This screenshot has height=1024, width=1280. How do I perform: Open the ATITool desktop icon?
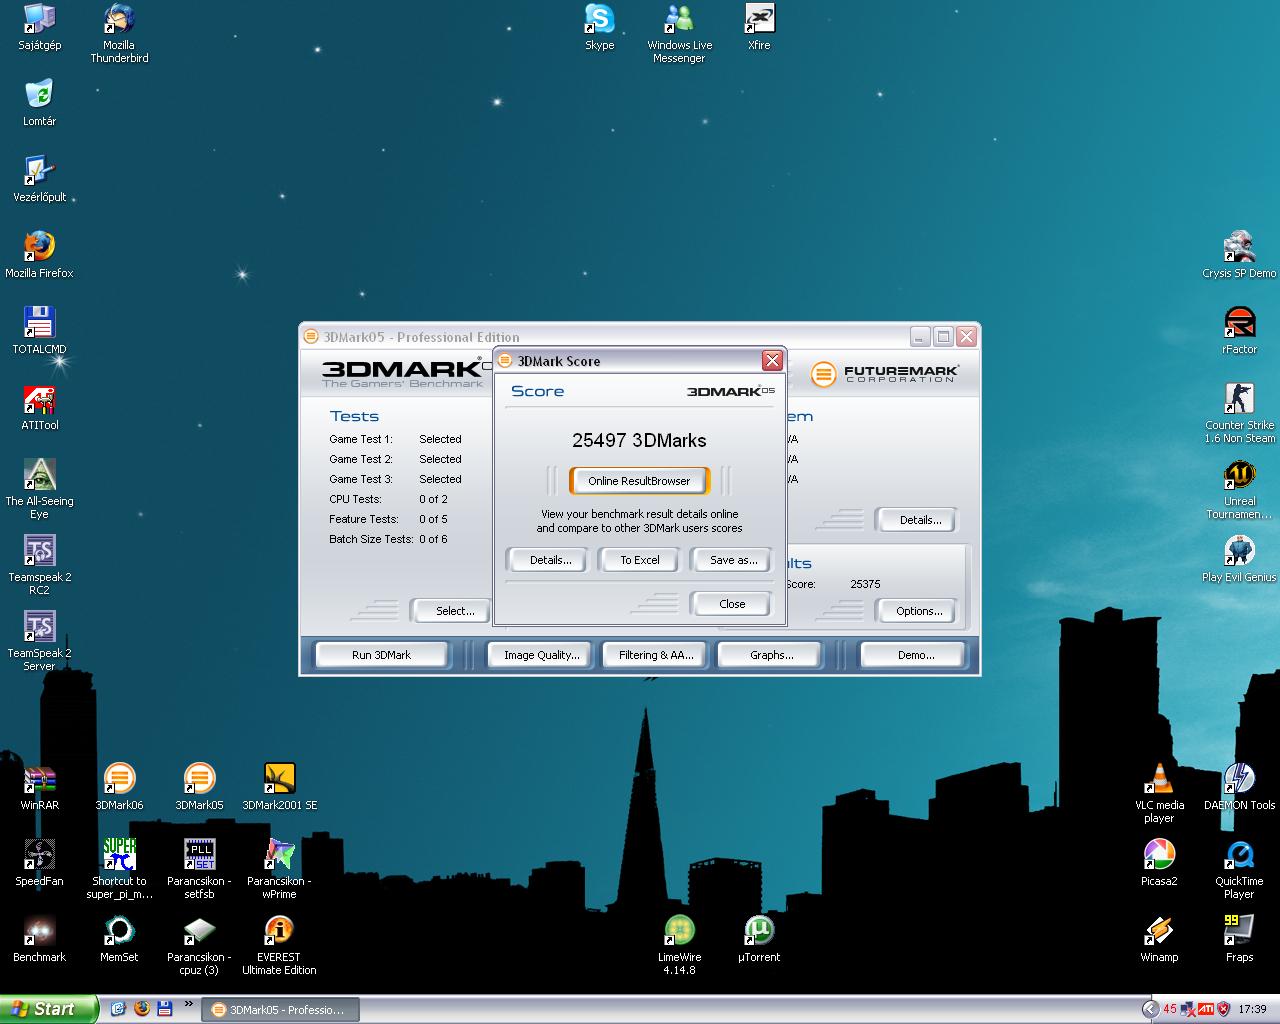pyautogui.click(x=39, y=408)
